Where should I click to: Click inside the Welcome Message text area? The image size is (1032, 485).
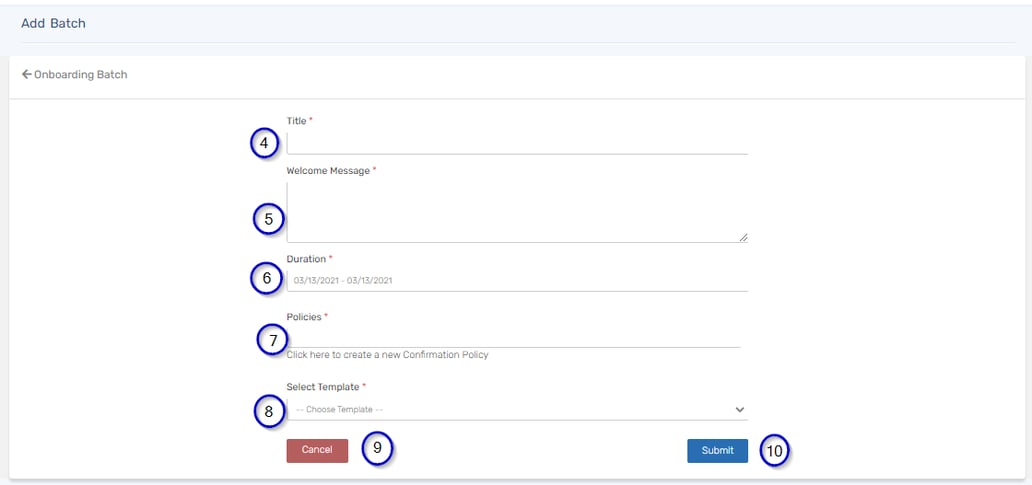516,211
